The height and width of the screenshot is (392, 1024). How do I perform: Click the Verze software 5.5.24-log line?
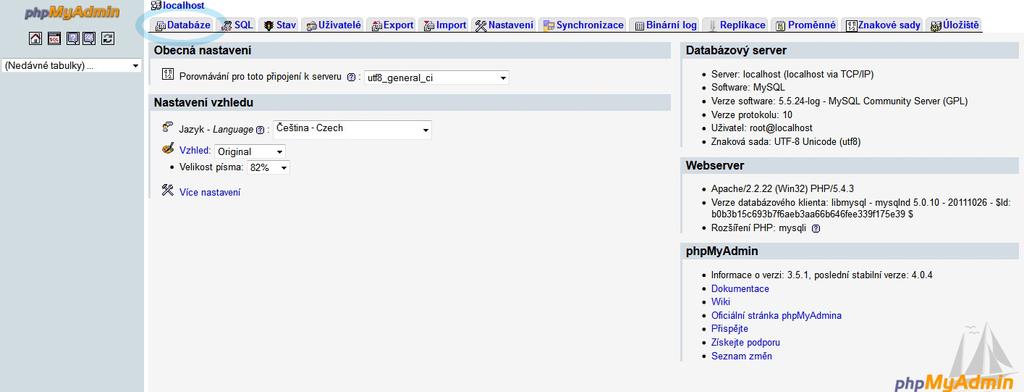(839, 101)
